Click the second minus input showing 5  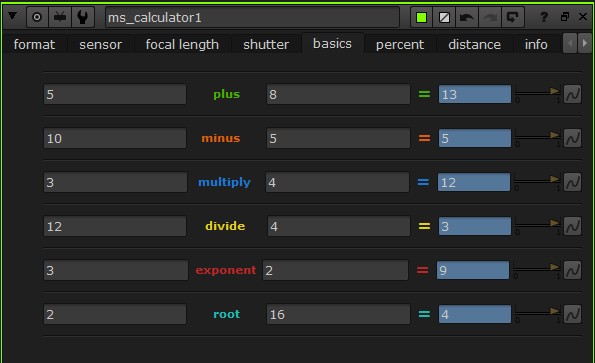(338, 138)
